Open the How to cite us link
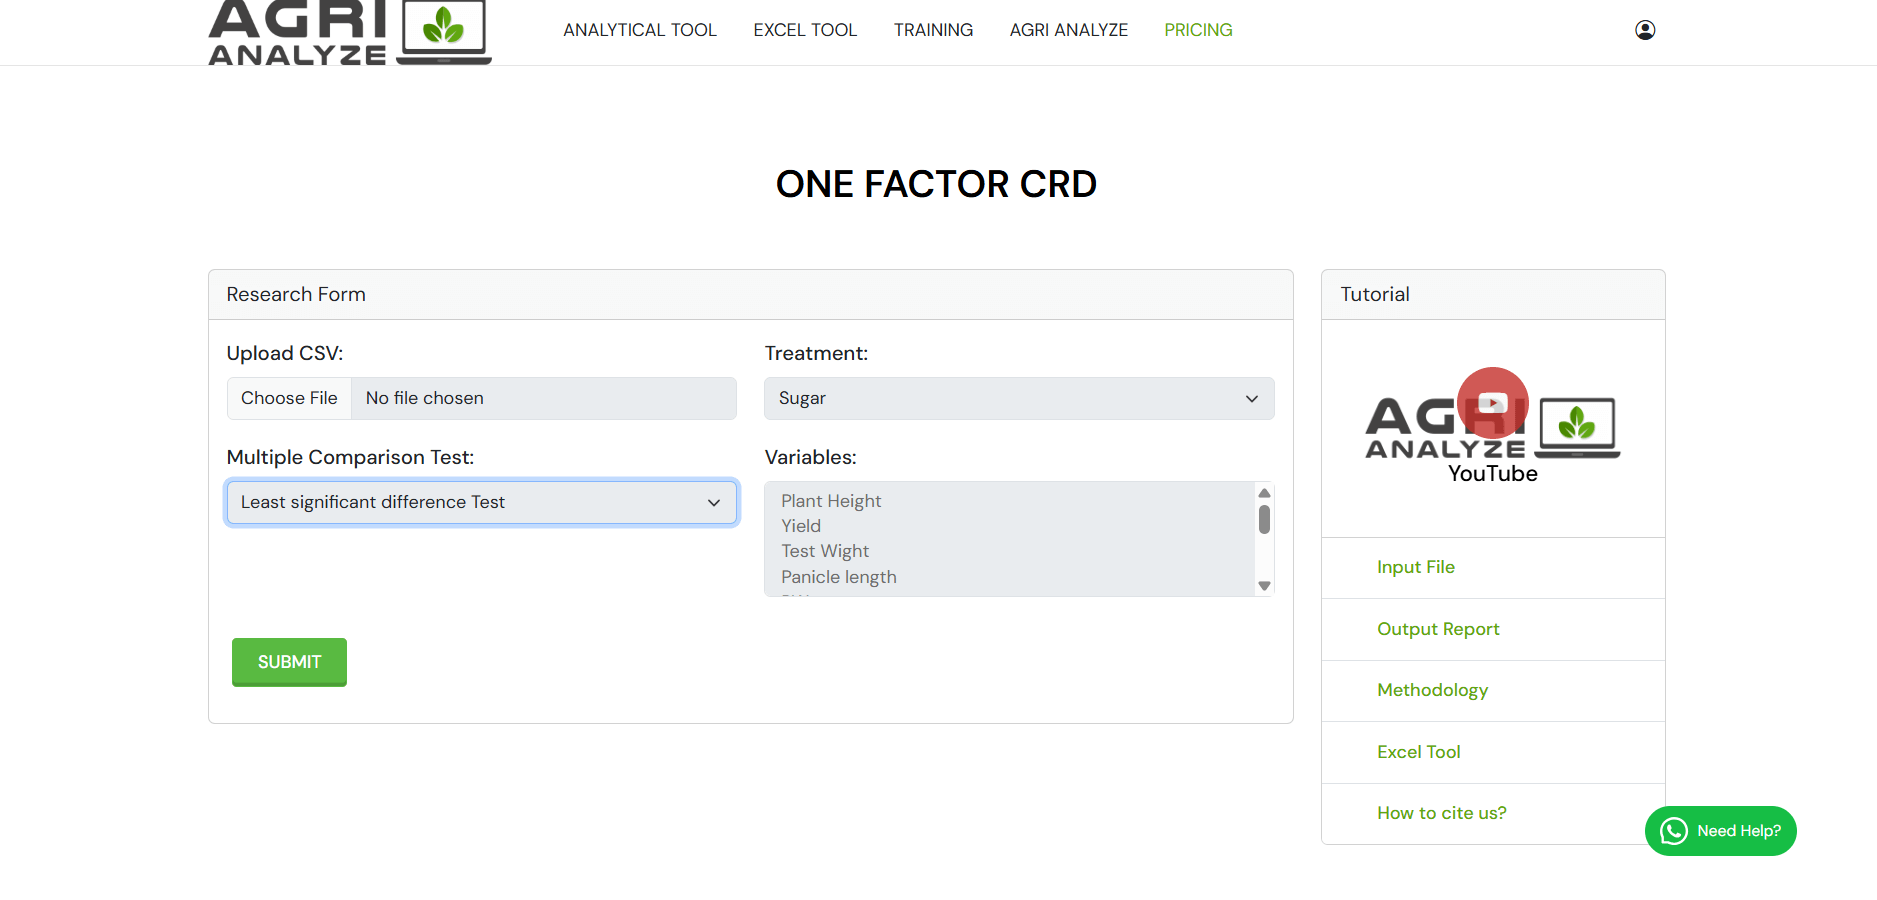The height and width of the screenshot is (900, 1877). pyautogui.click(x=1441, y=813)
